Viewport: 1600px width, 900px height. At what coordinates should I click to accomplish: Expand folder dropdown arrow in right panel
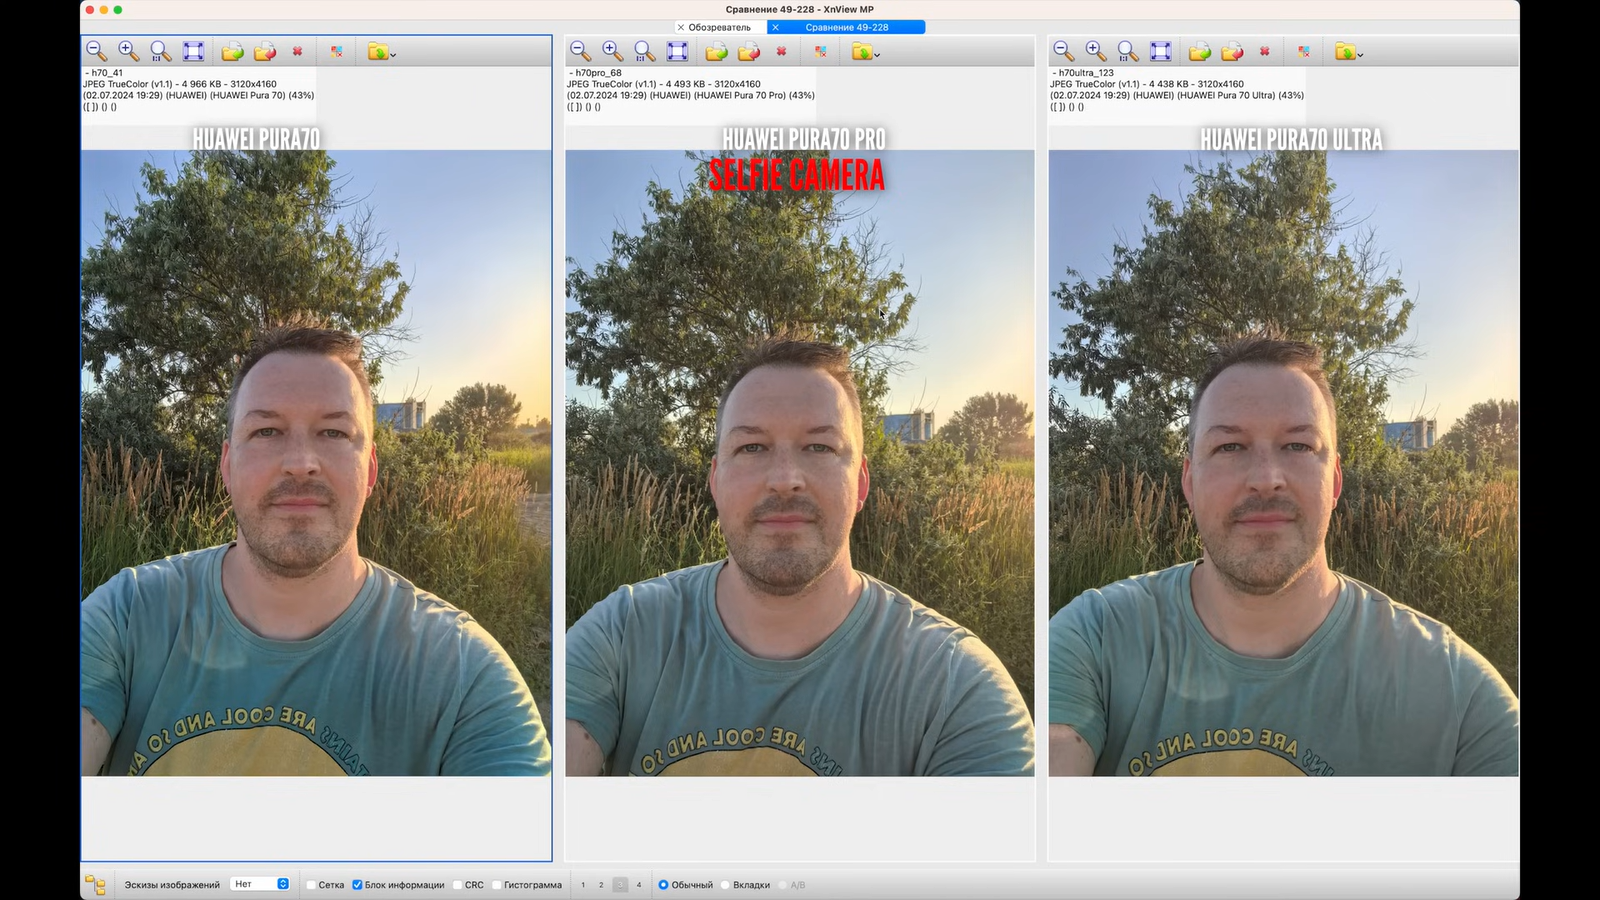coord(1360,54)
